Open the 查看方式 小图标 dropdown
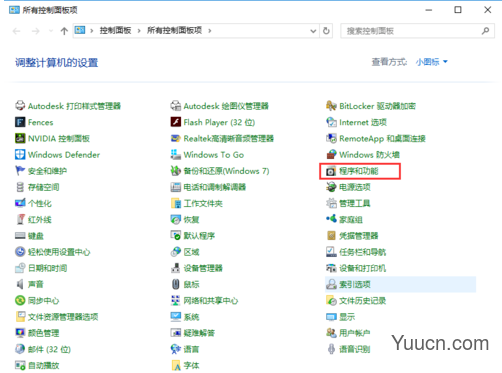This screenshot has height=373, width=502. click(432, 62)
